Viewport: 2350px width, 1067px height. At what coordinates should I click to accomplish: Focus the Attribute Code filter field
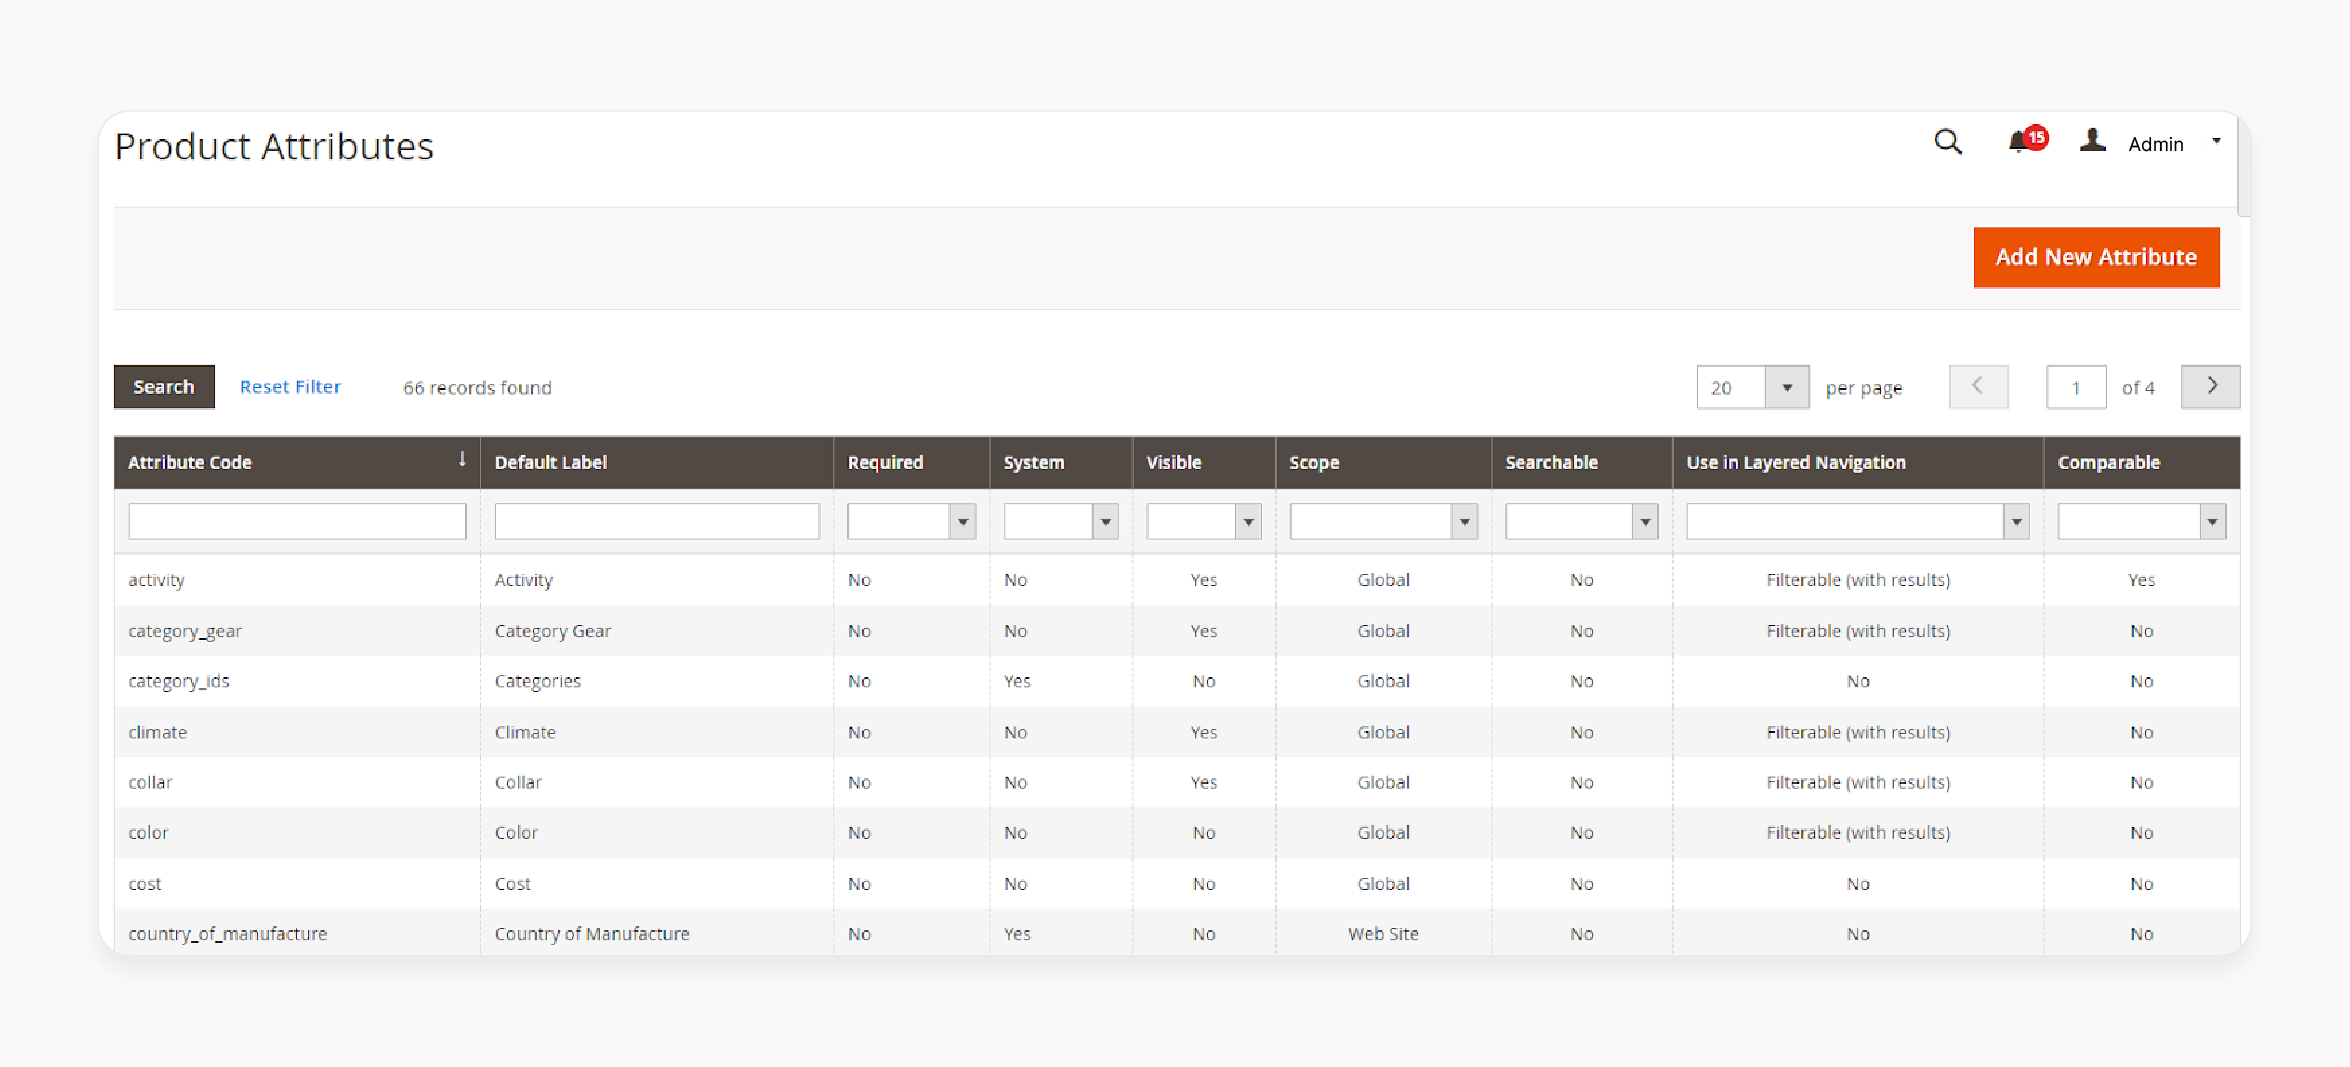tap(297, 521)
